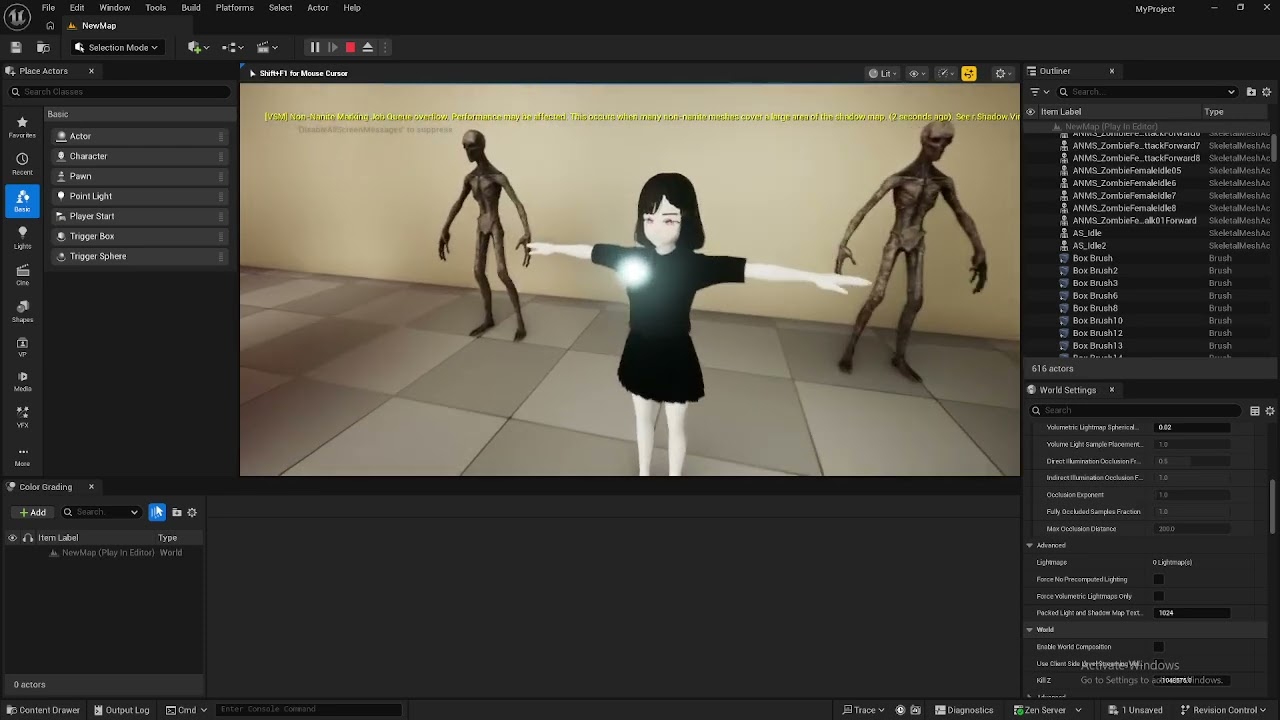The image size is (1280, 720).
Task: Toggle Enable World Composition checkbox
Action: pyautogui.click(x=1158, y=647)
